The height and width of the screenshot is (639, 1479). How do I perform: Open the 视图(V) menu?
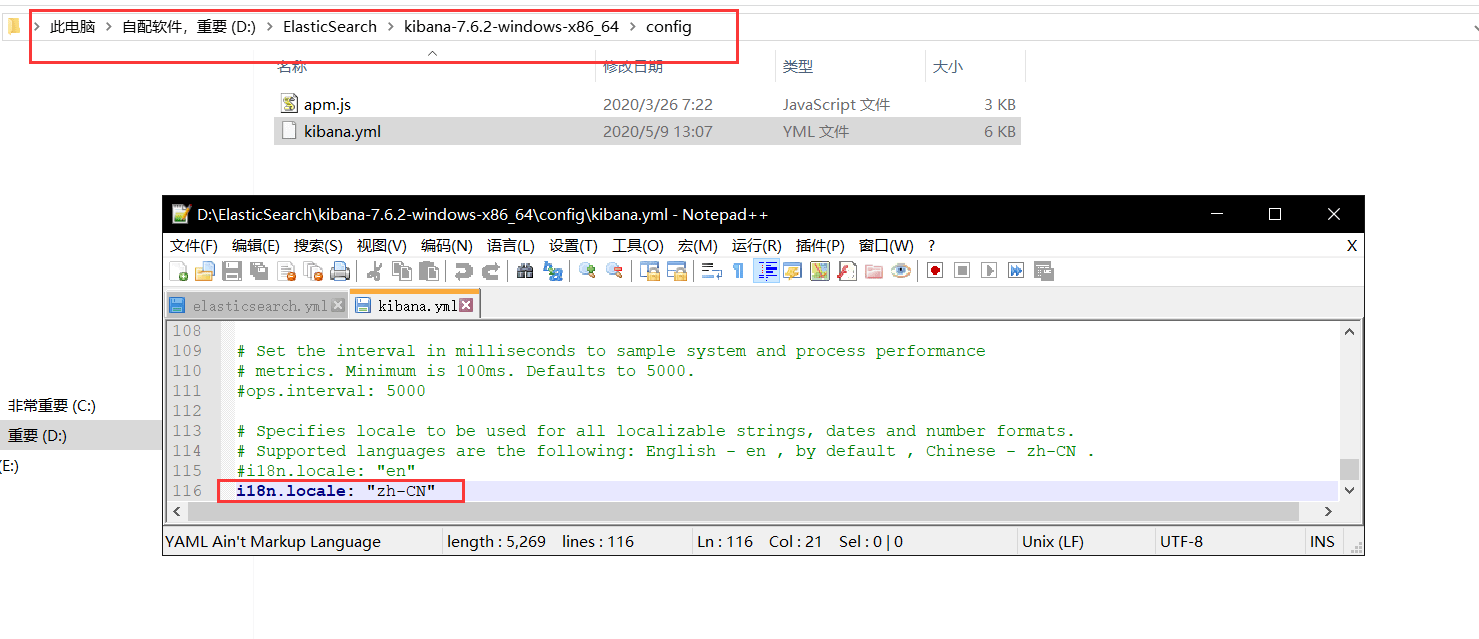point(381,245)
